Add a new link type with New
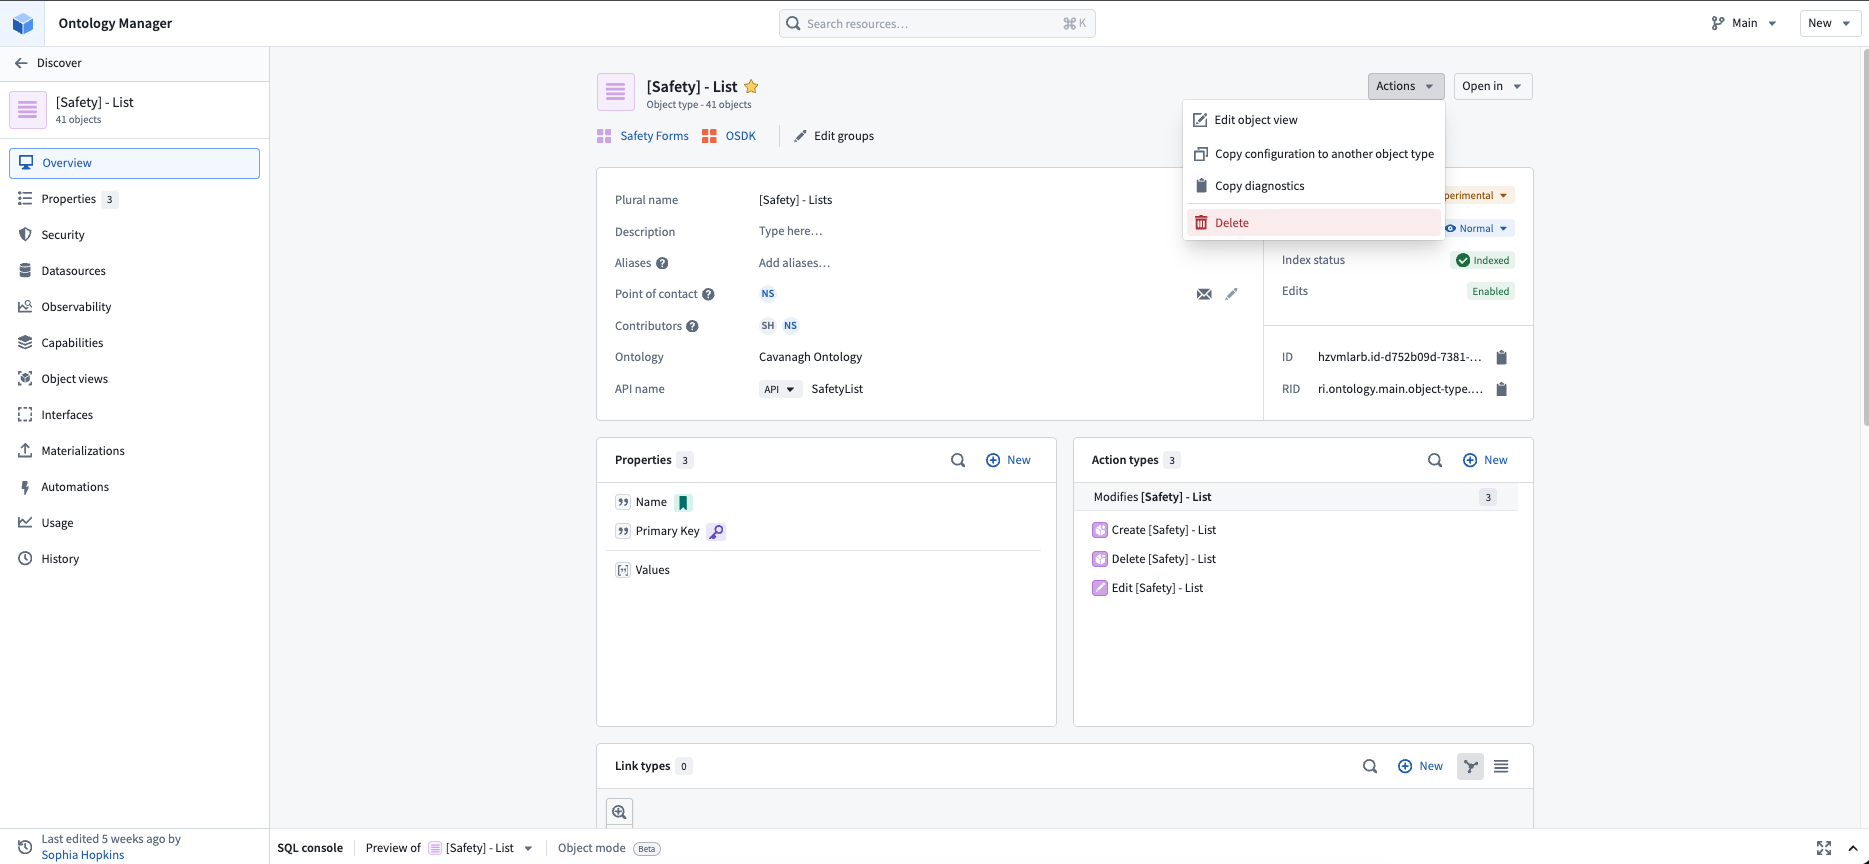The image size is (1869, 864). click(1420, 766)
